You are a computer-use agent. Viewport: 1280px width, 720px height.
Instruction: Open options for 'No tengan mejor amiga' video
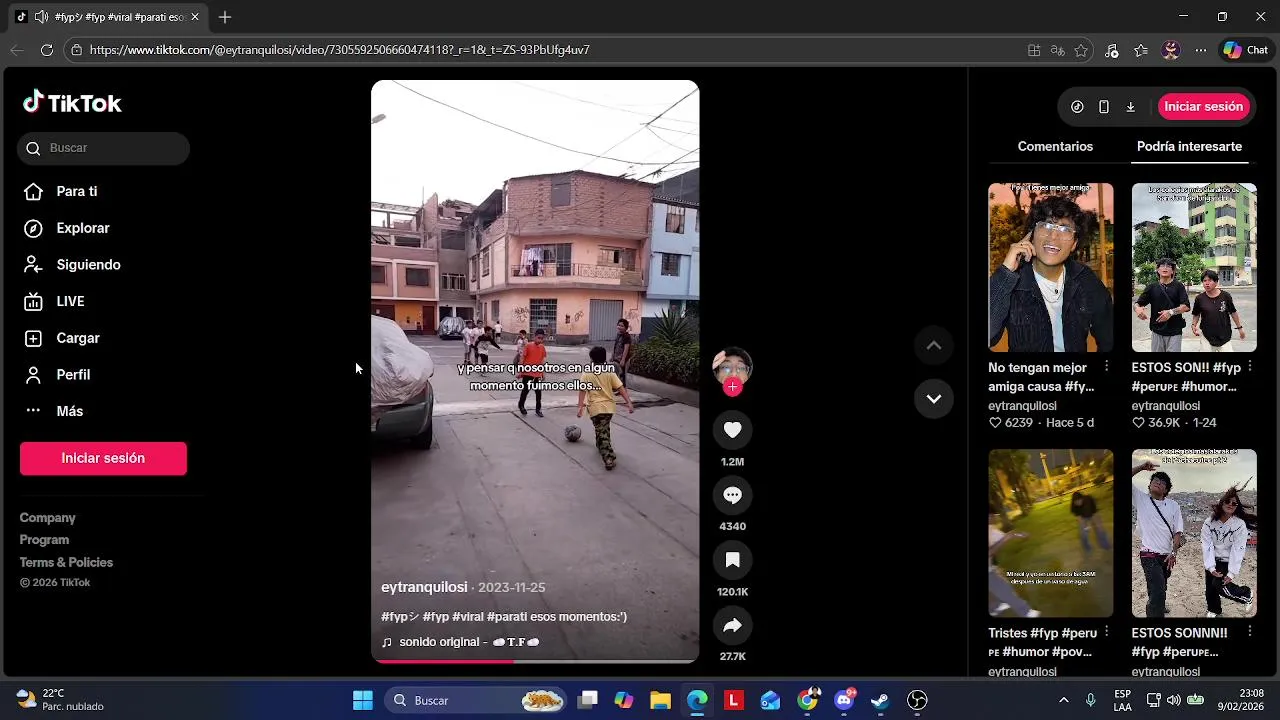(1106, 367)
